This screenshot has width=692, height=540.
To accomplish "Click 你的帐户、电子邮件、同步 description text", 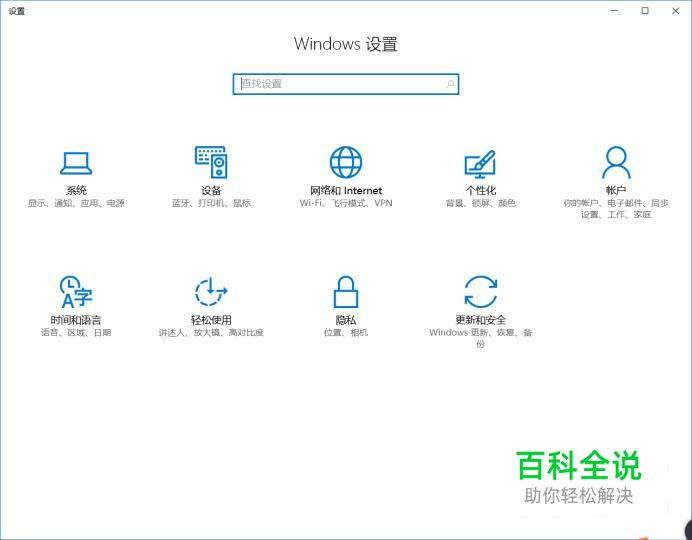I will (616, 203).
